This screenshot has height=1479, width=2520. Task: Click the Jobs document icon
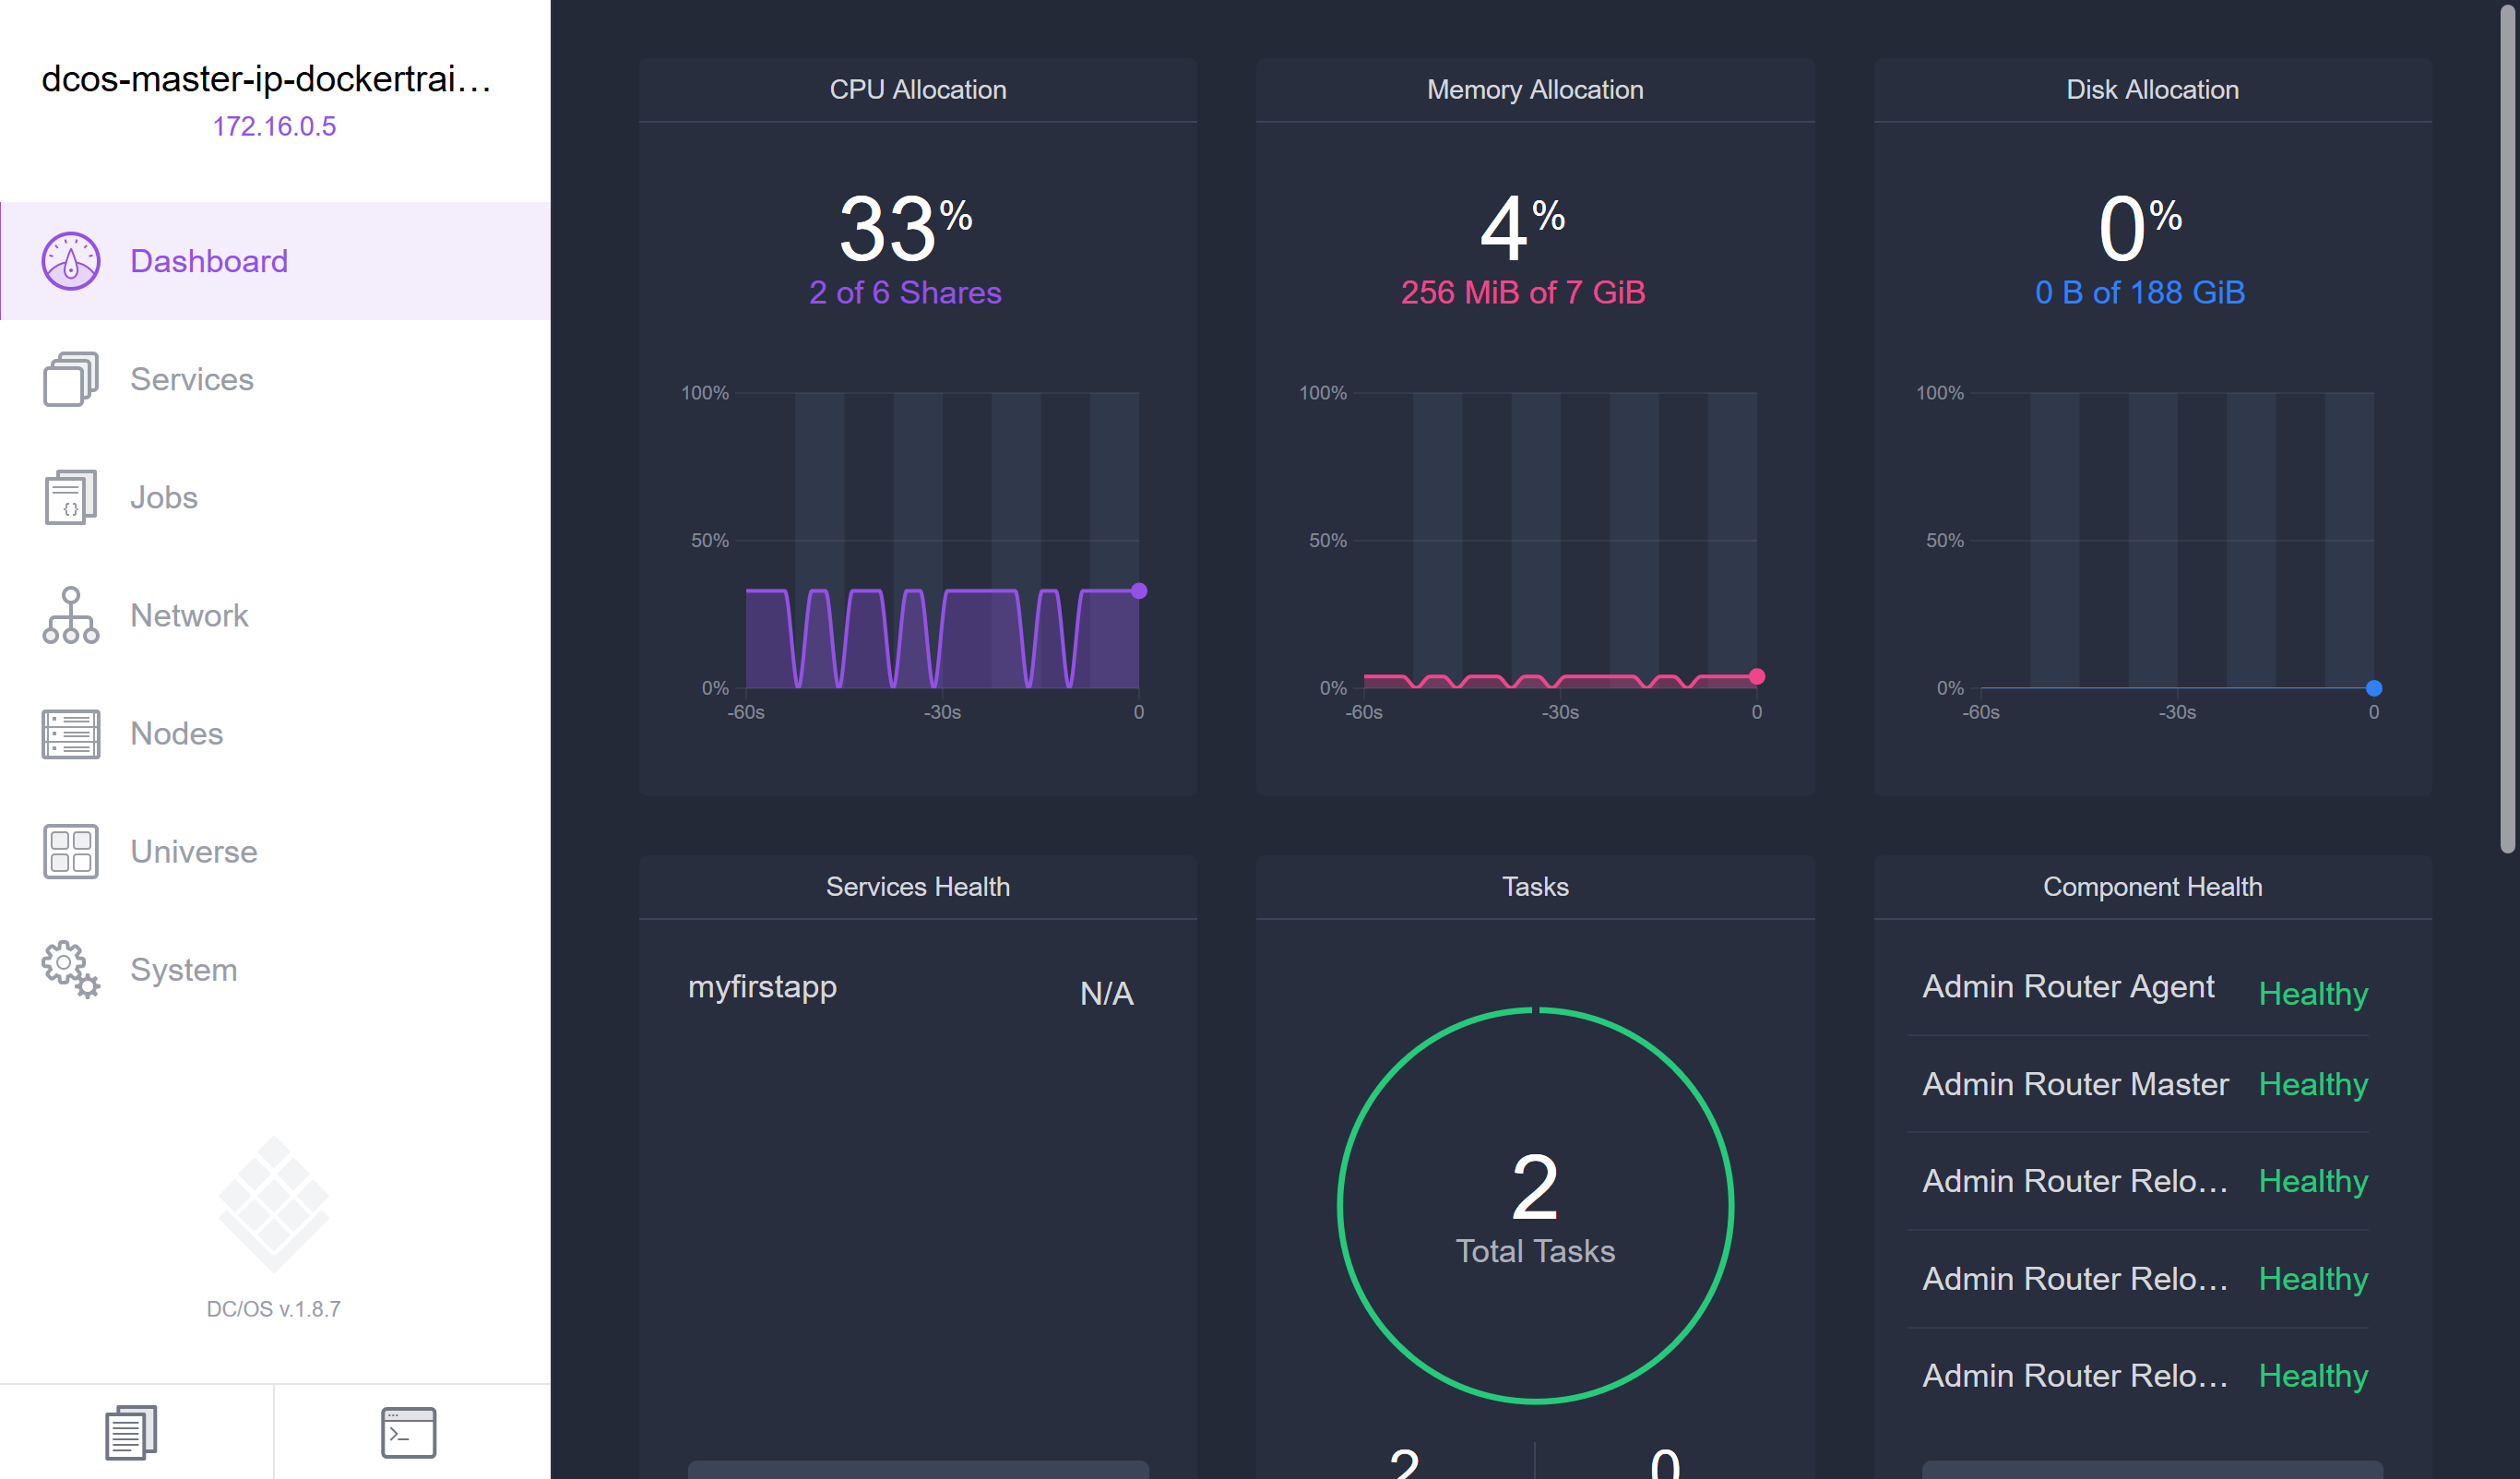(x=70, y=497)
